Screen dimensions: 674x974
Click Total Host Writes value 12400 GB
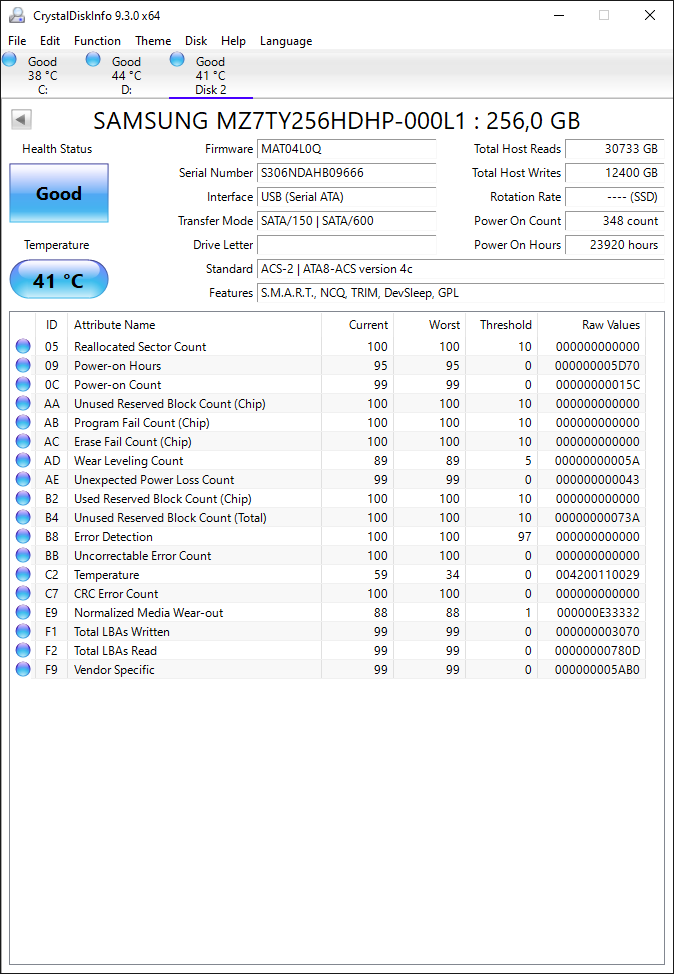click(614, 173)
